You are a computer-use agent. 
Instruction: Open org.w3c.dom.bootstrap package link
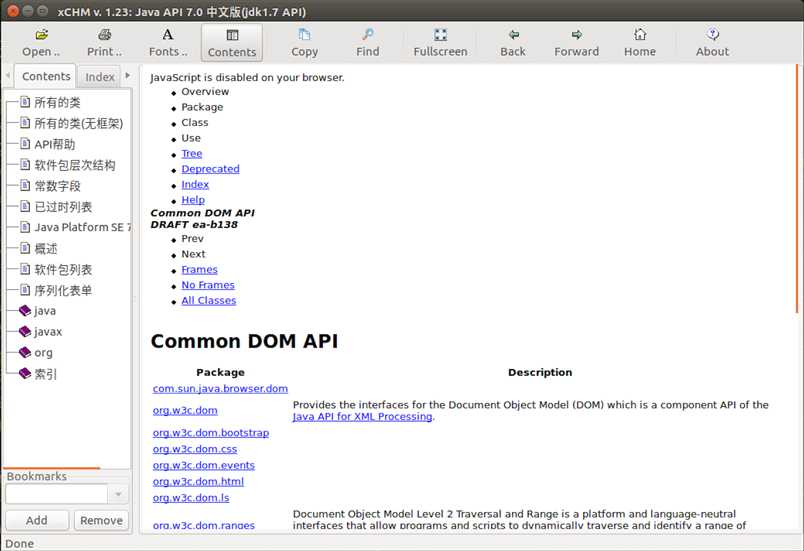[211, 433]
